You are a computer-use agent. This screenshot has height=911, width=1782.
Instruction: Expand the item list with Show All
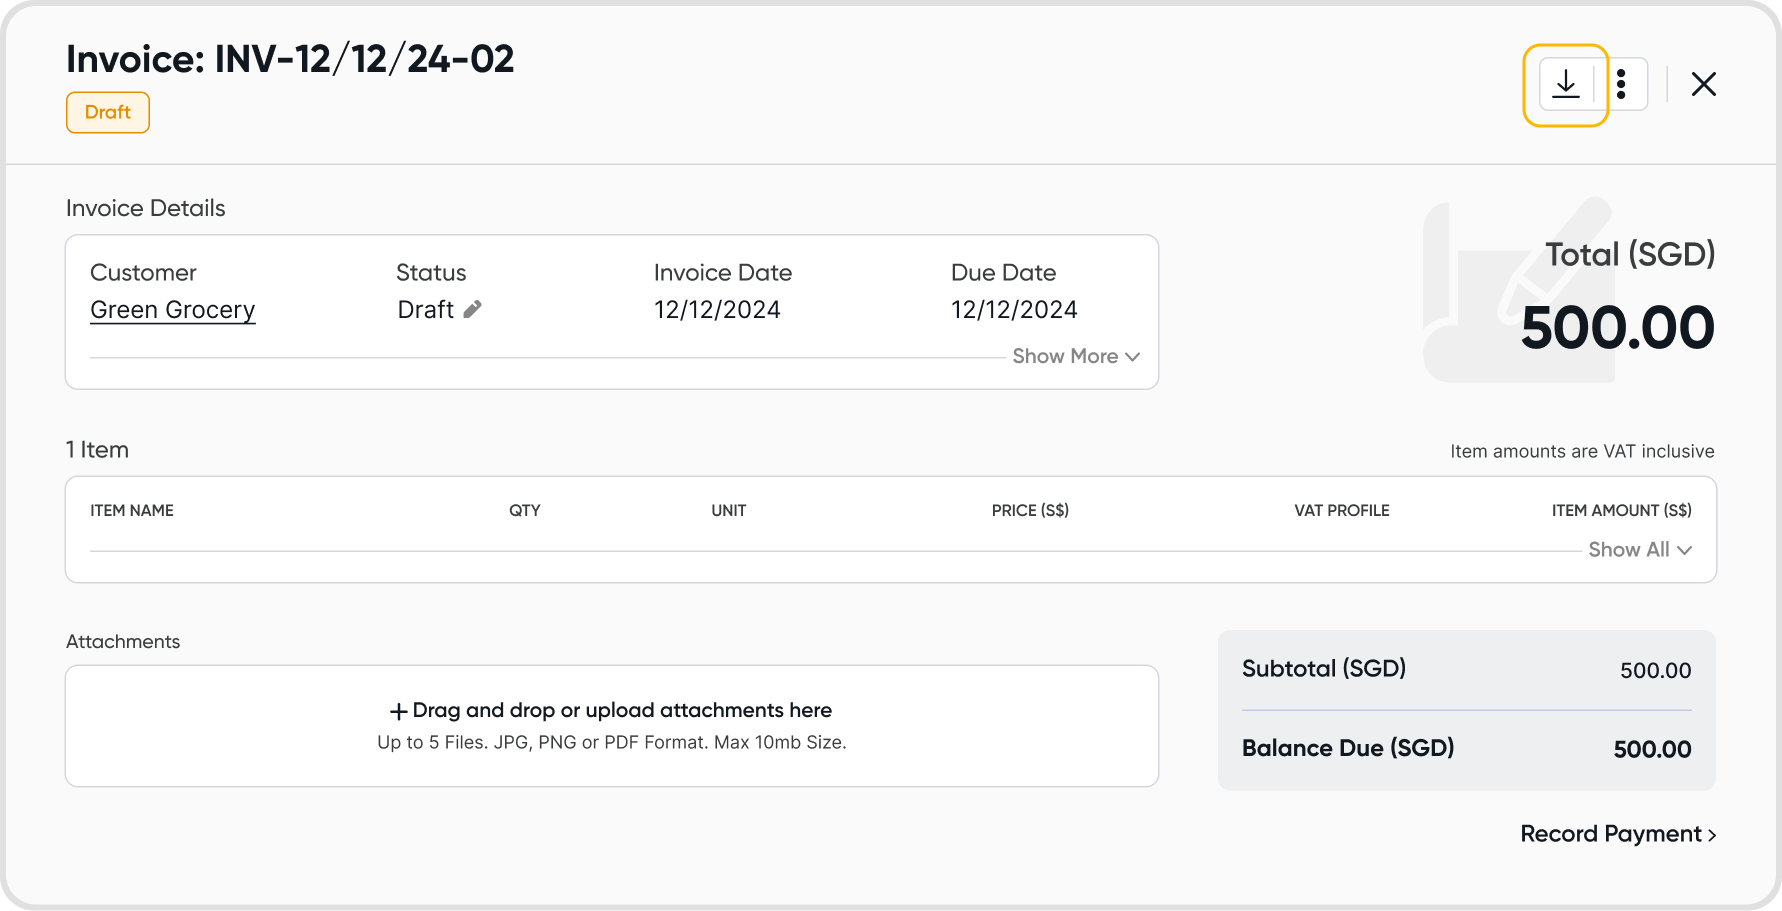click(1628, 549)
